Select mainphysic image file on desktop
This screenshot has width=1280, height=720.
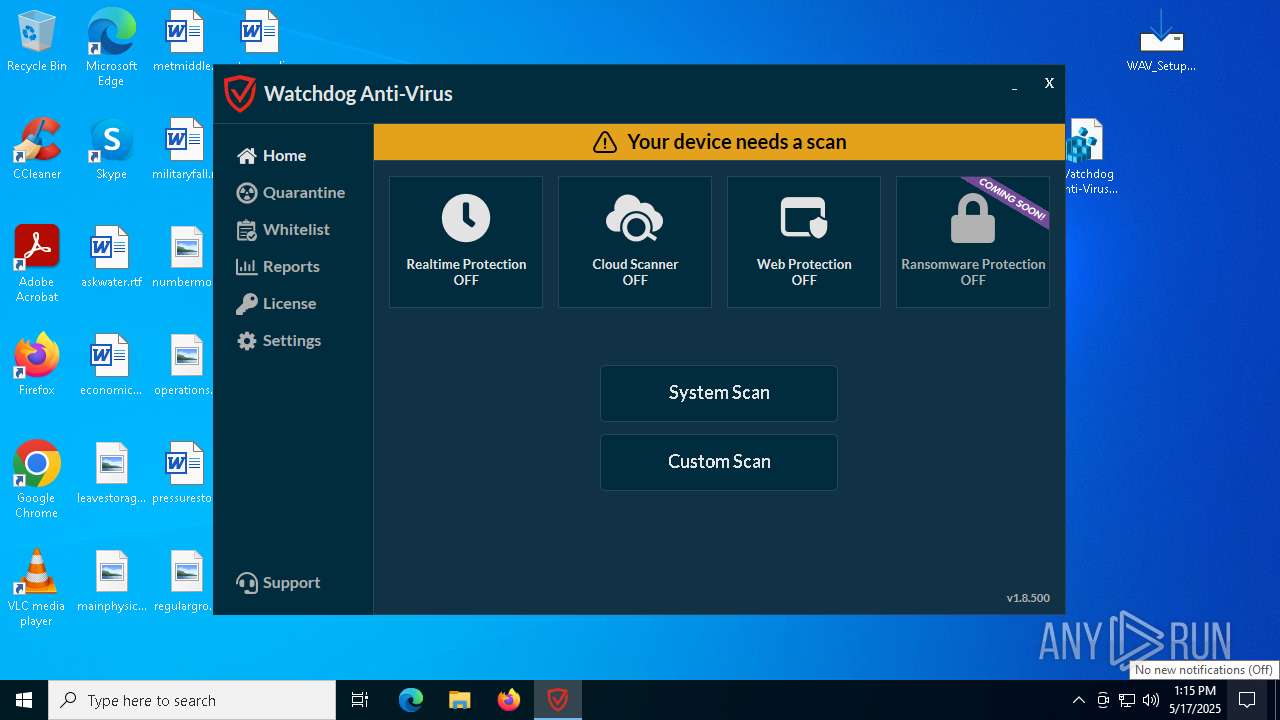[111, 581]
